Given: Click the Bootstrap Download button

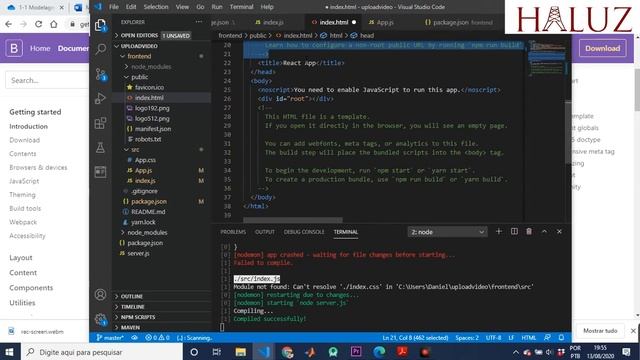Looking at the screenshot, I should (602, 48).
